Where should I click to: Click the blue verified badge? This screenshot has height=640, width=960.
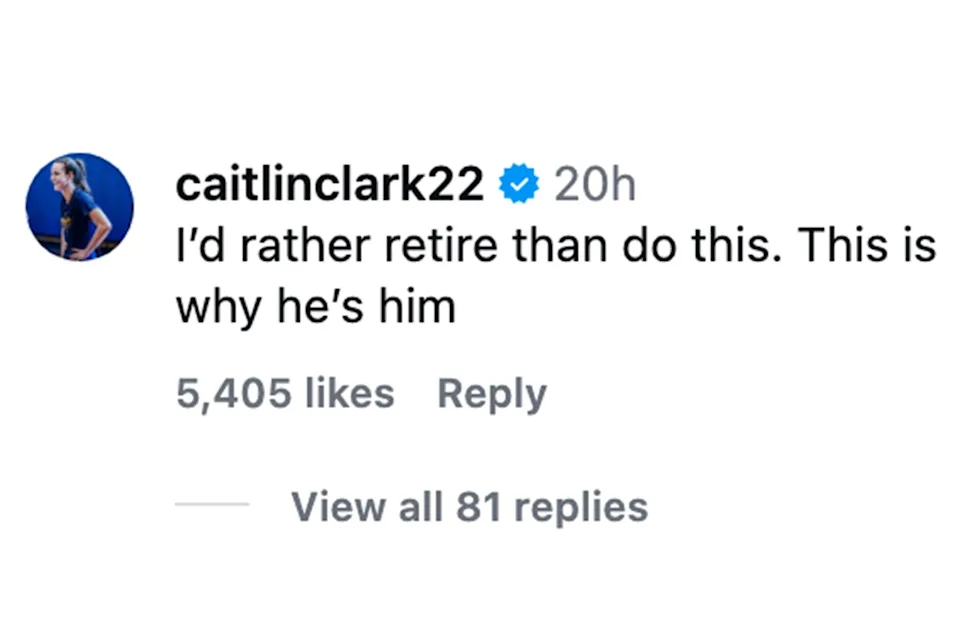click(x=519, y=185)
